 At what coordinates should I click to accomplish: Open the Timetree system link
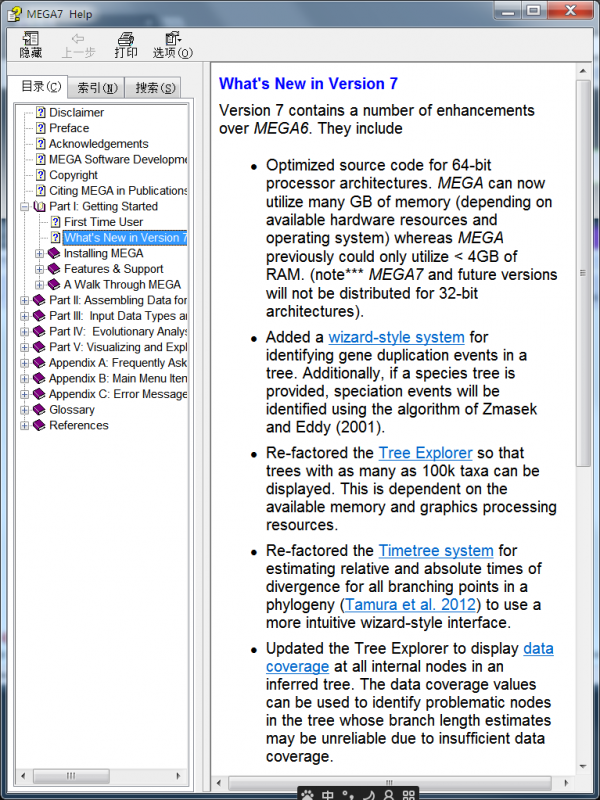pos(436,551)
